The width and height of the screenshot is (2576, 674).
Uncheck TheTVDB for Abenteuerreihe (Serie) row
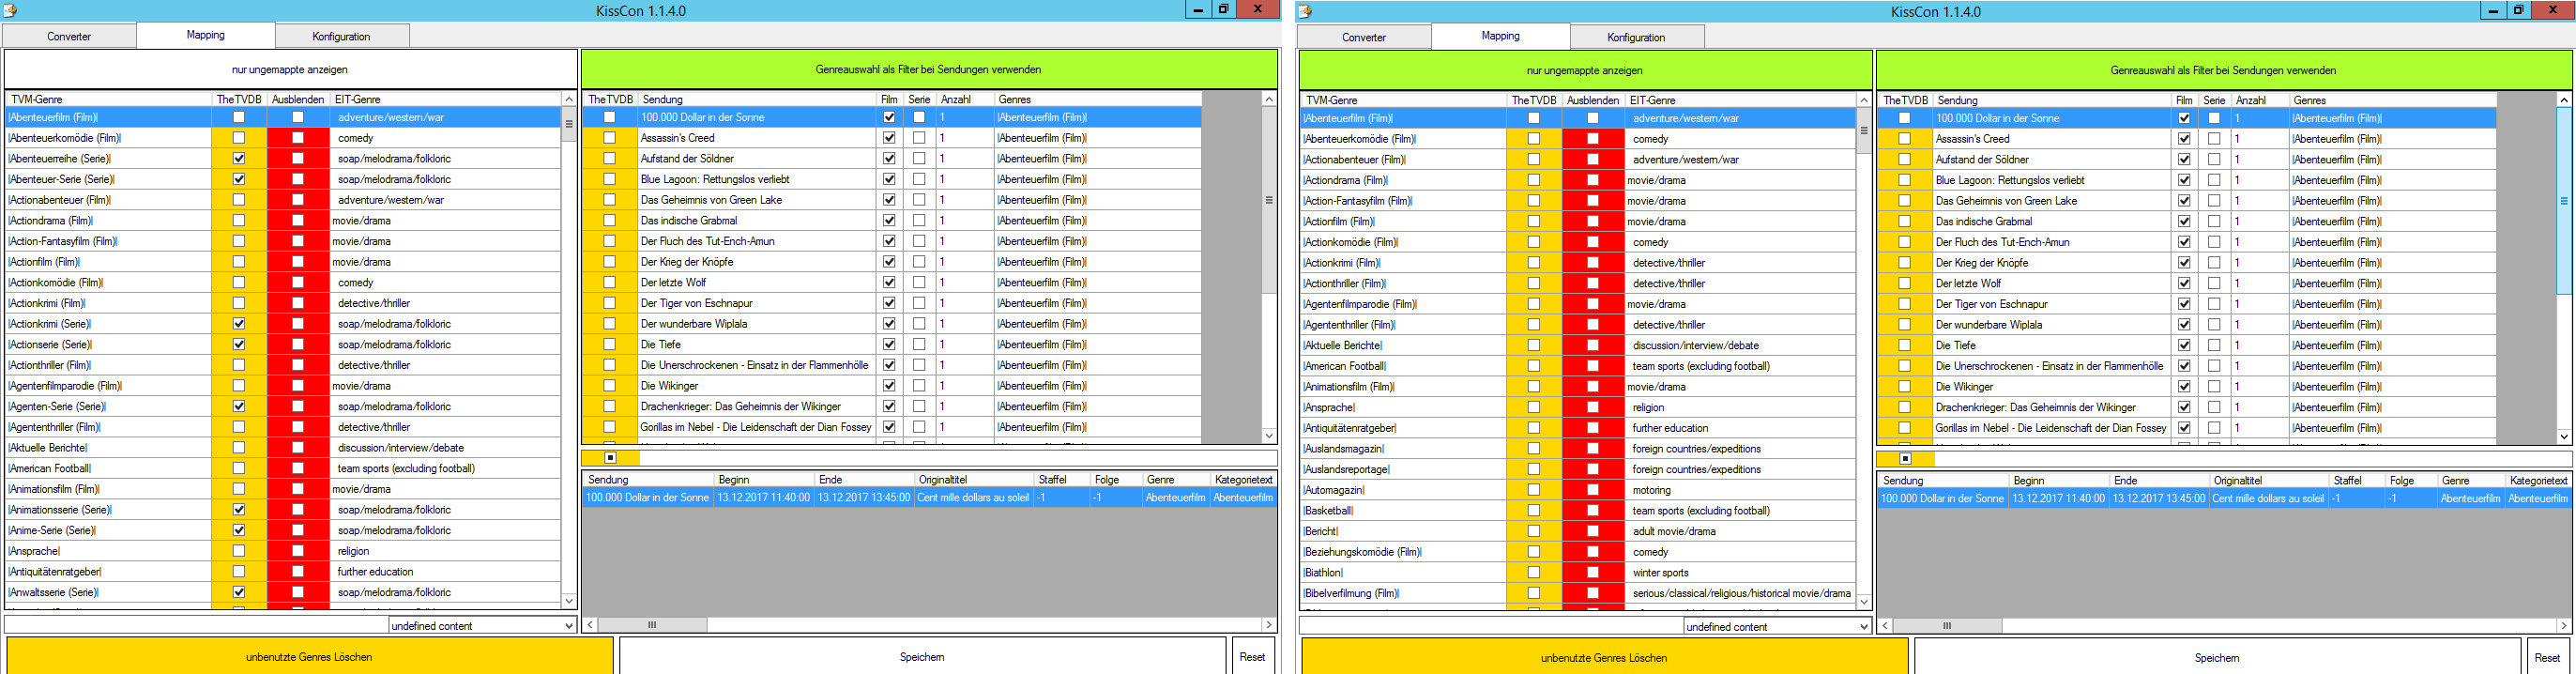click(x=238, y=158)
